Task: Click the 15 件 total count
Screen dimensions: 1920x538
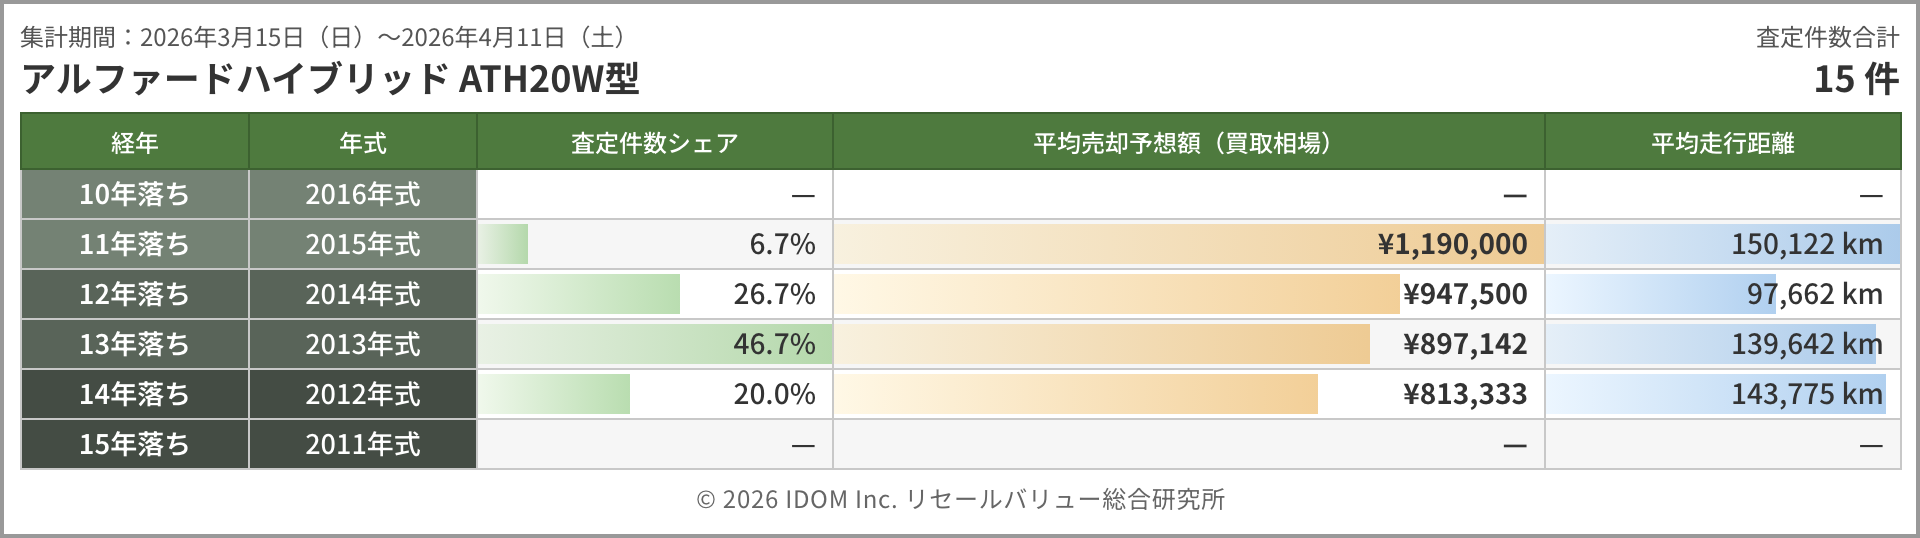Action: point(1856,79)
